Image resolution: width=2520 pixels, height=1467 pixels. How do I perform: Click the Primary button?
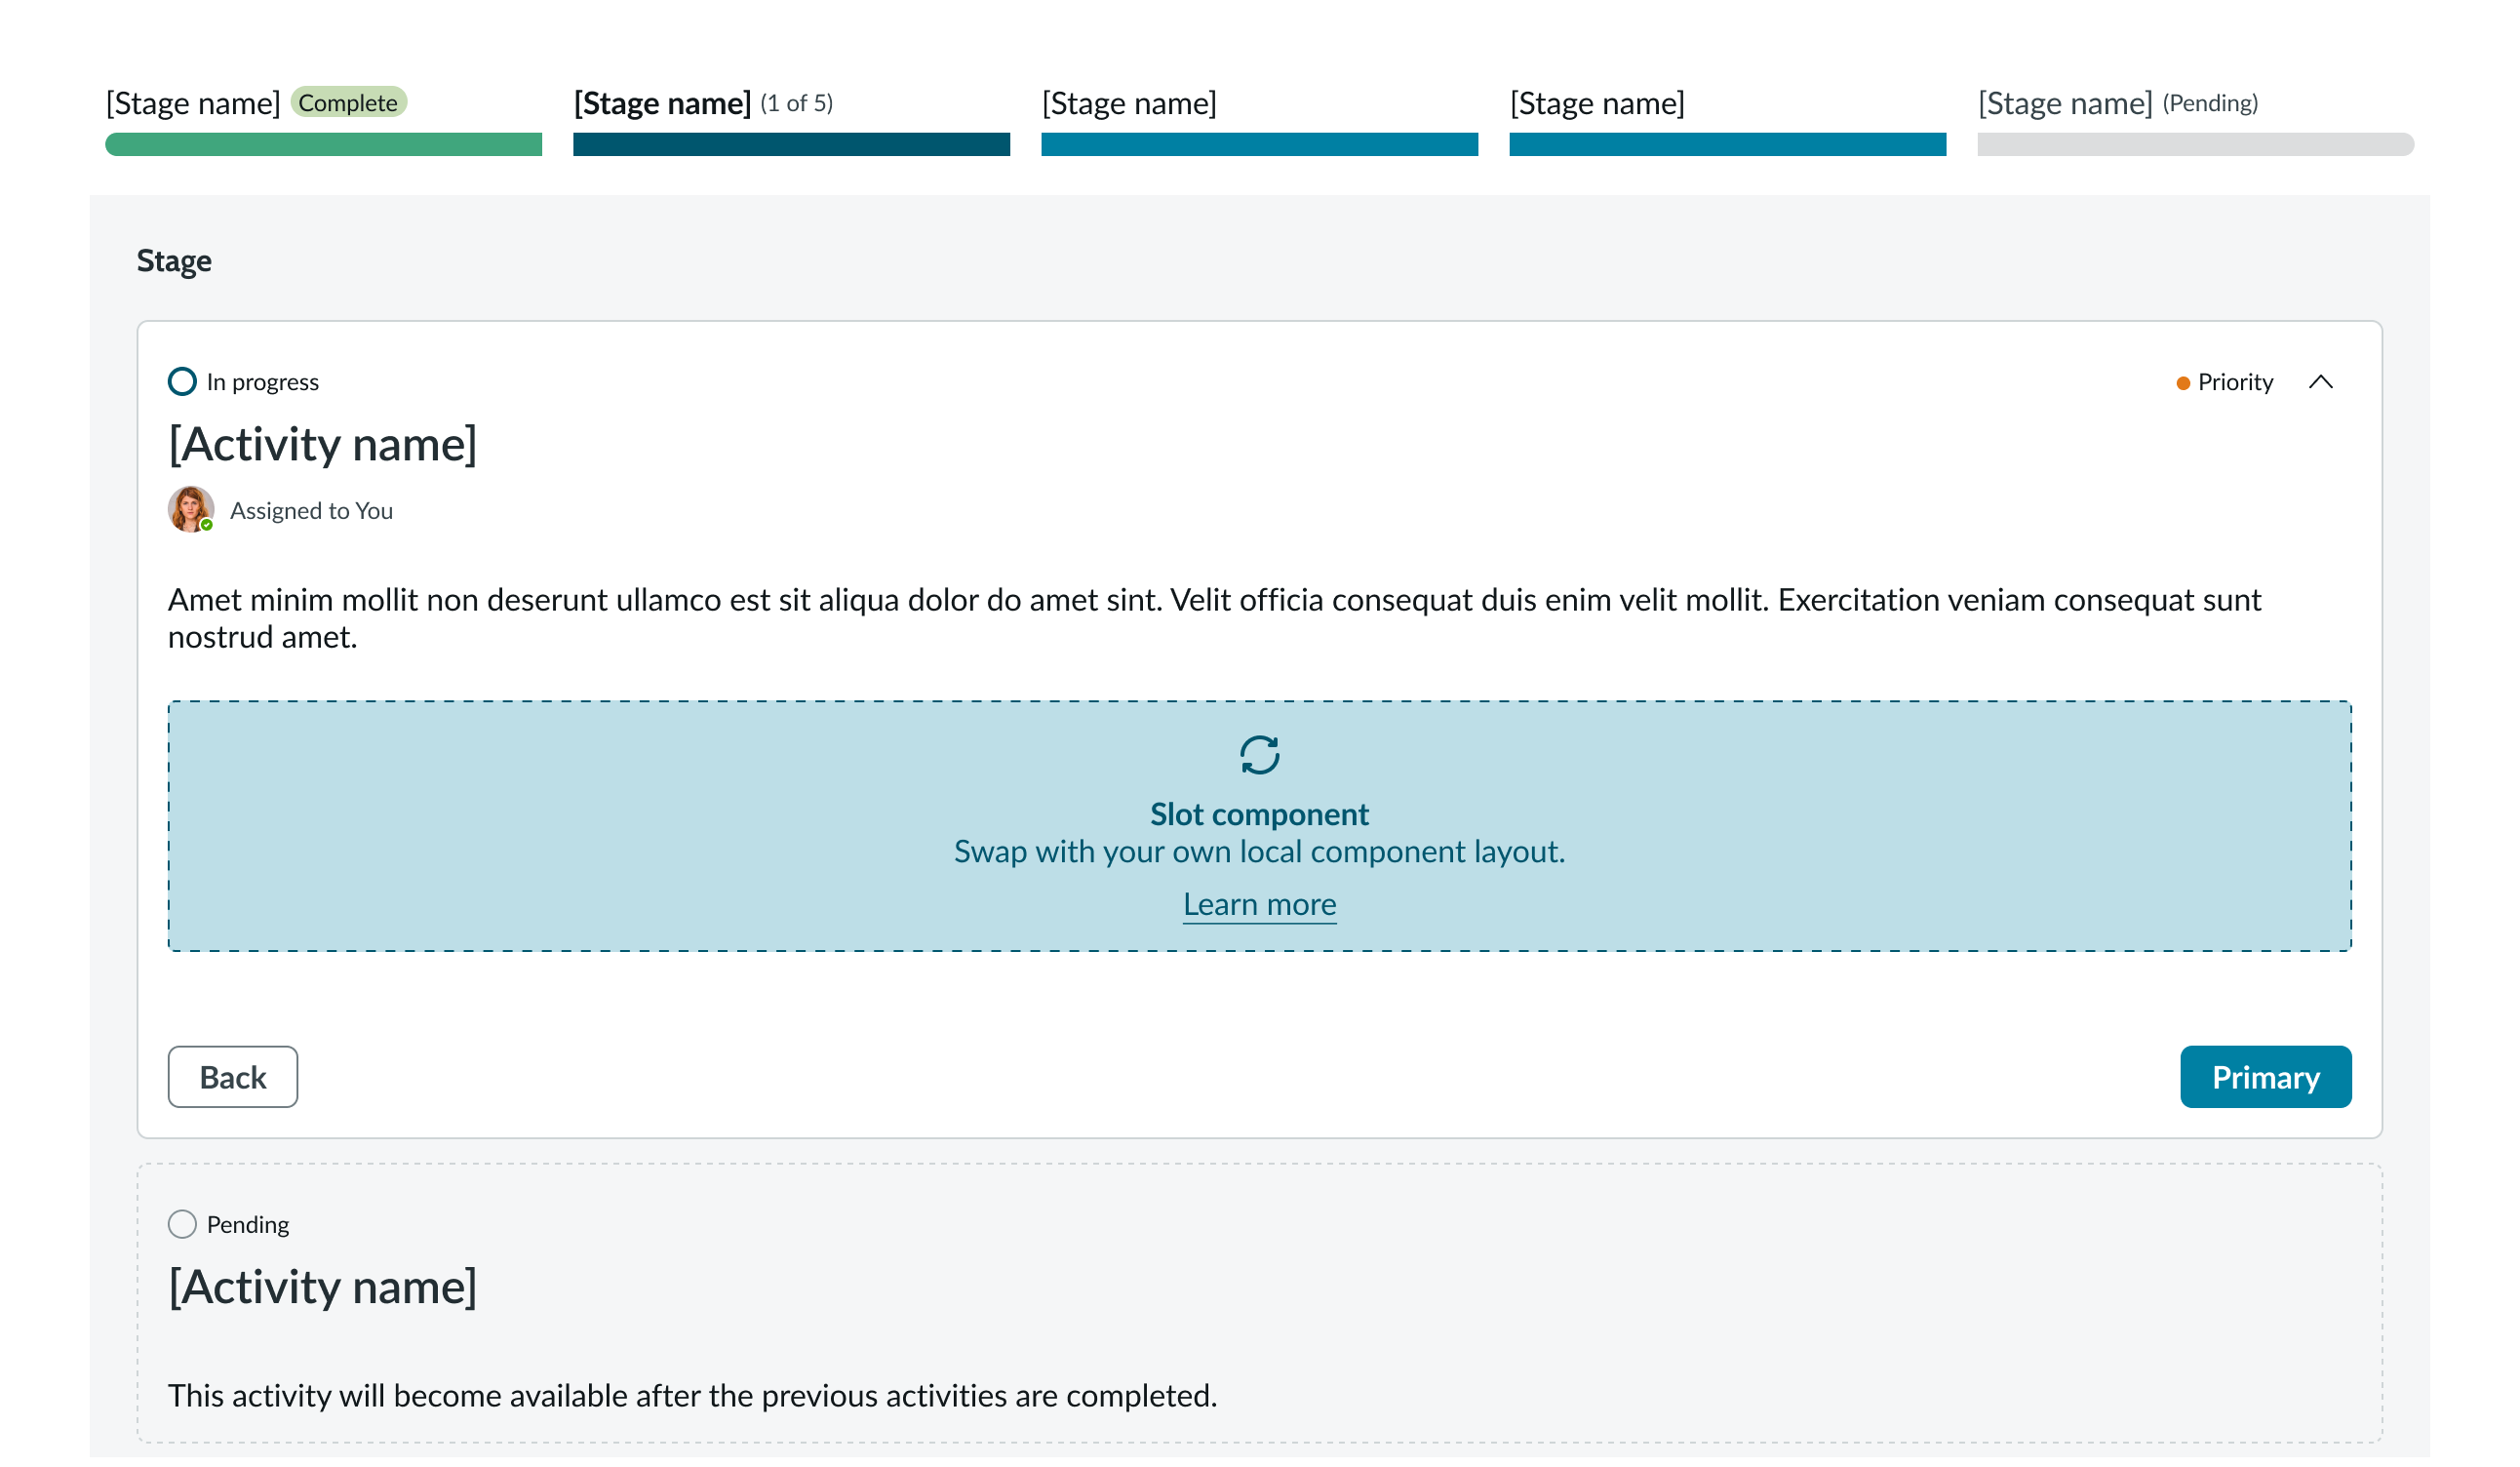tap(2265, 1077)
